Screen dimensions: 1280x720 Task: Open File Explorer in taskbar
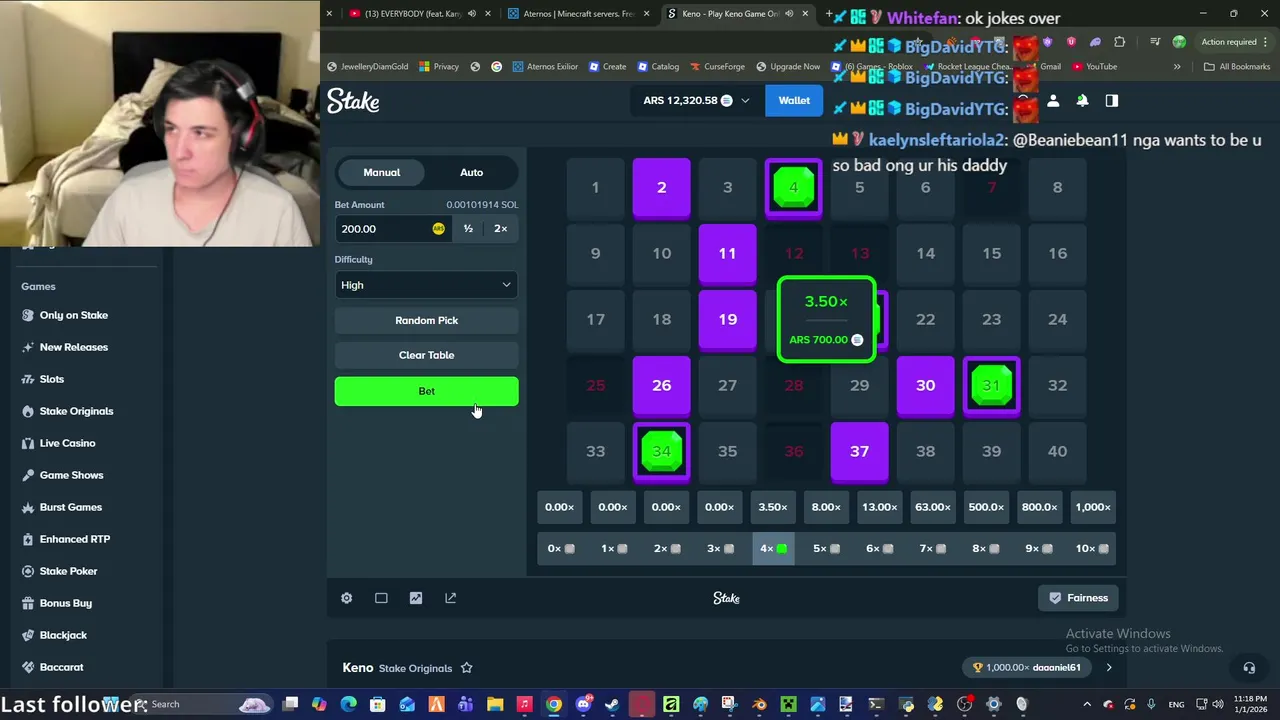click(495, 704)
